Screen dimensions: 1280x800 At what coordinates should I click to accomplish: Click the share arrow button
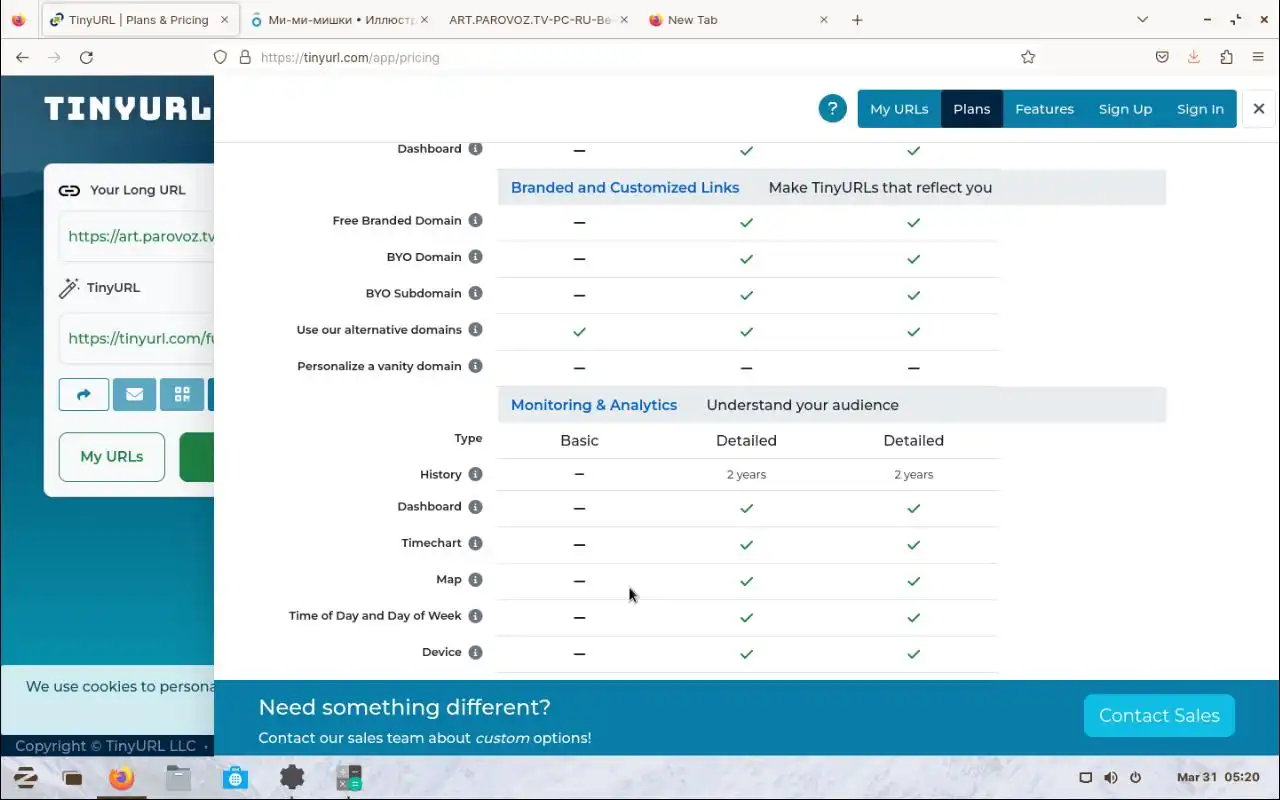click(84, 394)
